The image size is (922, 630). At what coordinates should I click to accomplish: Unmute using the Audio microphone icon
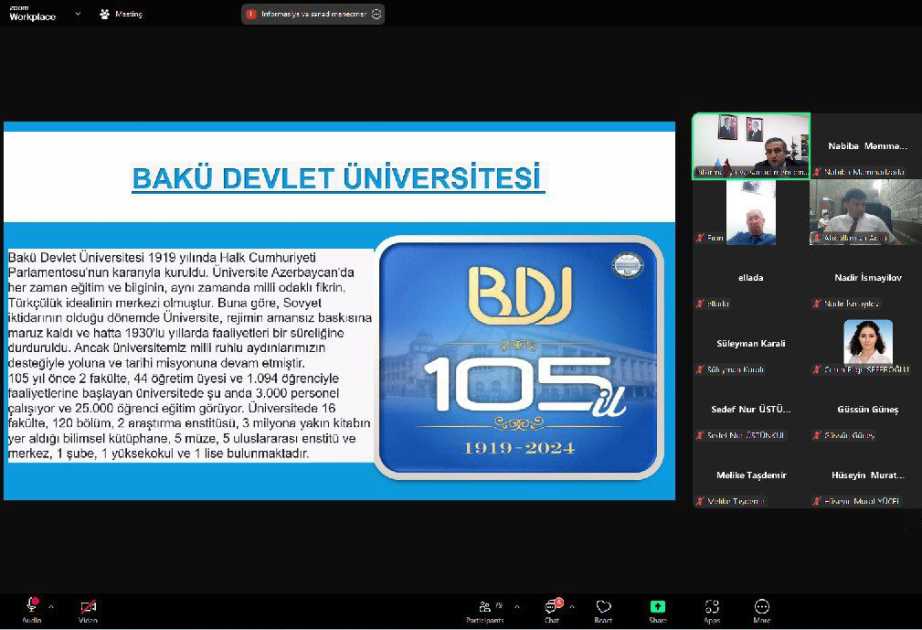point(32,606)
